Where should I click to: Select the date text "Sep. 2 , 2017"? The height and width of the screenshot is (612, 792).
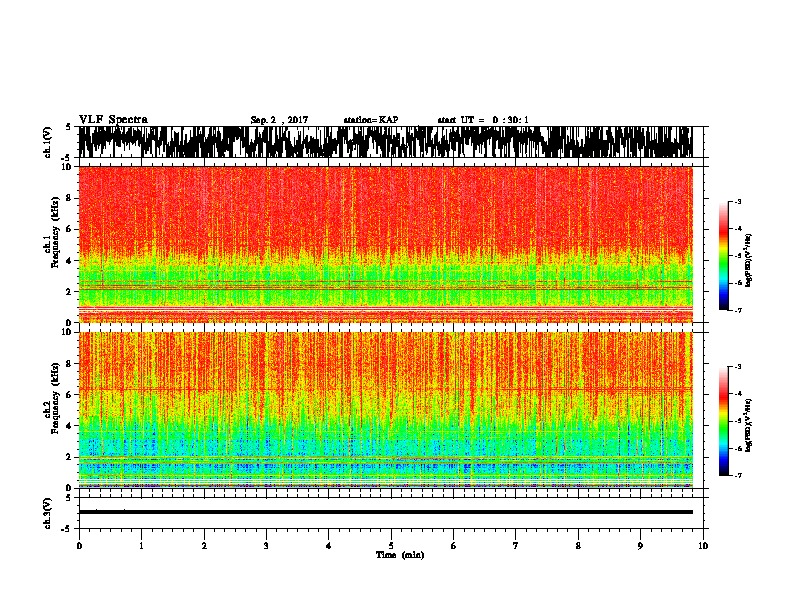click(279, 120)
